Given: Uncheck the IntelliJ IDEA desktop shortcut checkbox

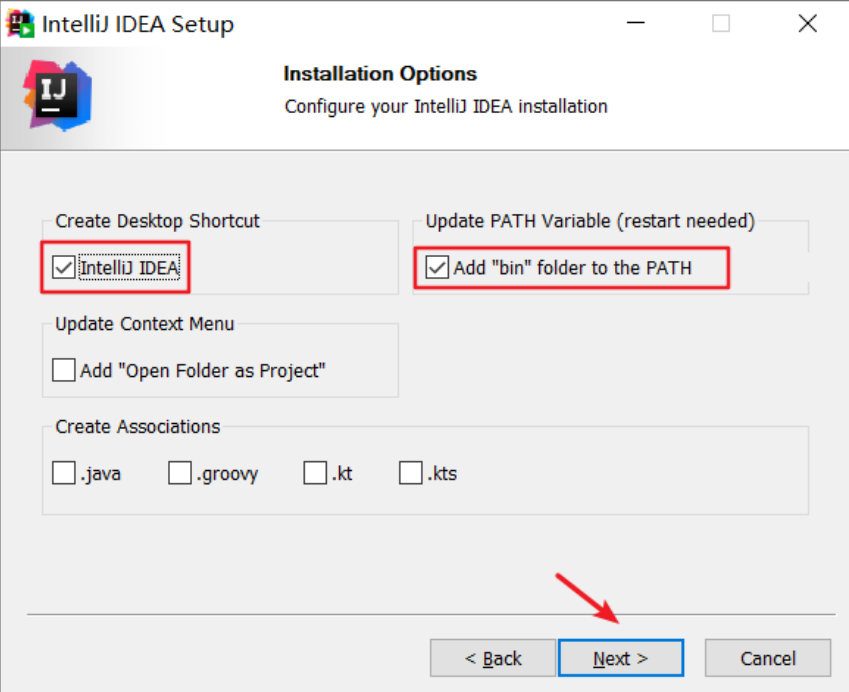Looking at the screenshot, I should (64, 267).
